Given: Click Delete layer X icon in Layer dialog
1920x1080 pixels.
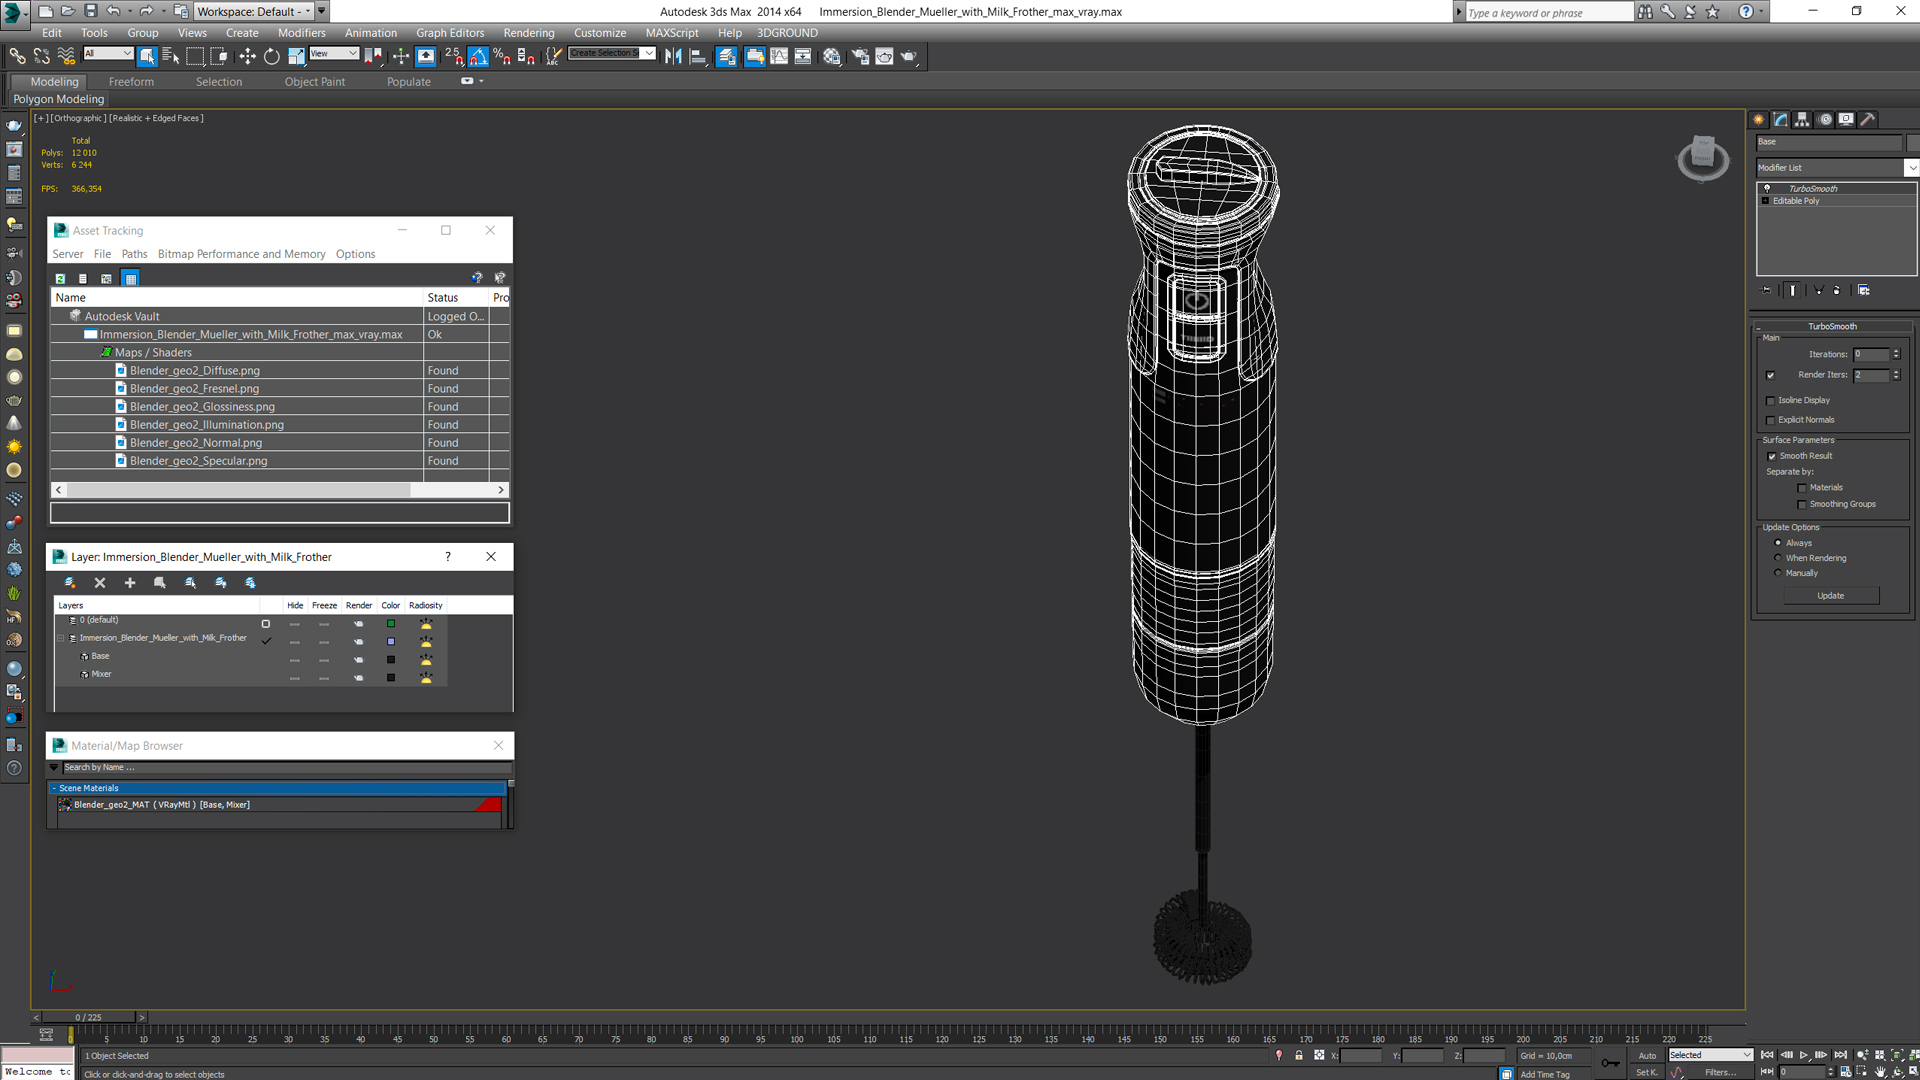Looking at the screenshot, I should (100, 583).
